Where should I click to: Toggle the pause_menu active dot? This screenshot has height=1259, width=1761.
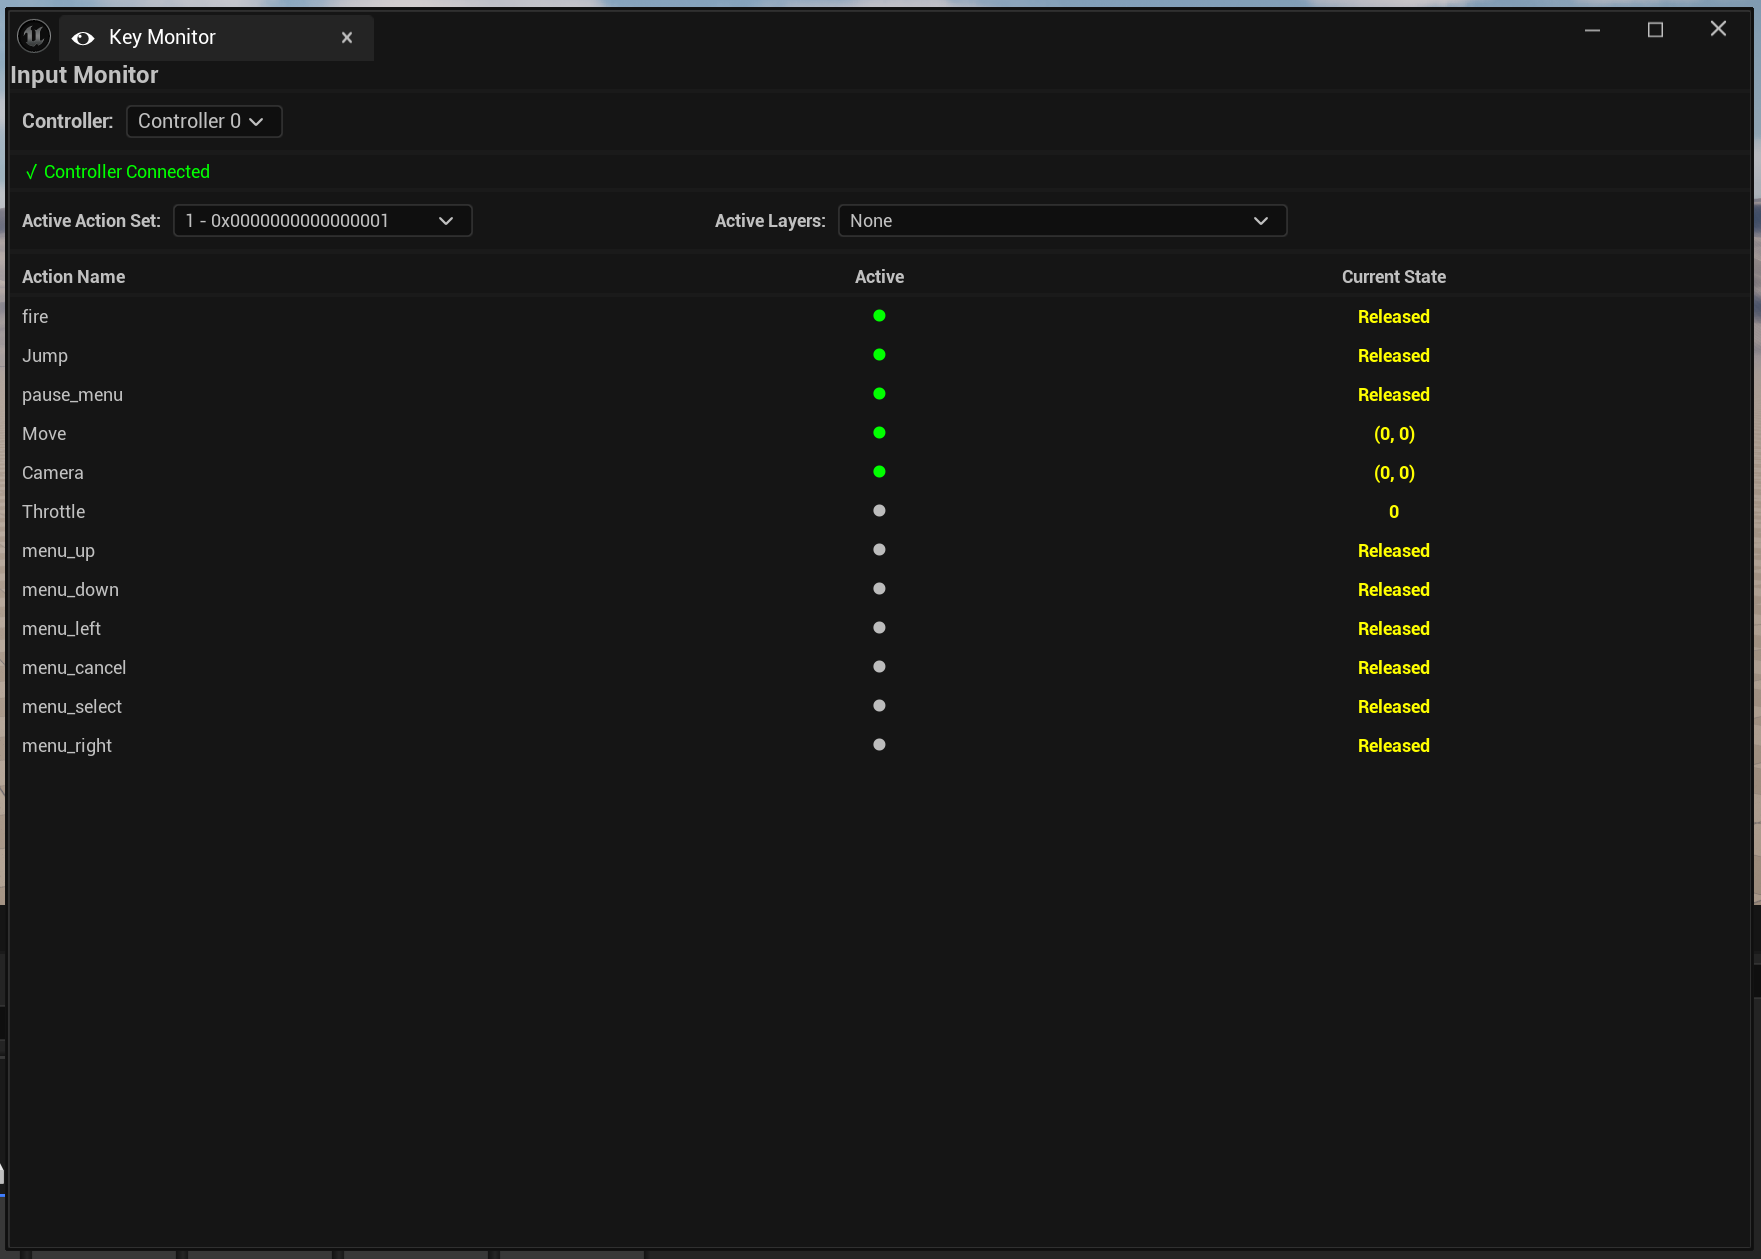click(879, 393)
